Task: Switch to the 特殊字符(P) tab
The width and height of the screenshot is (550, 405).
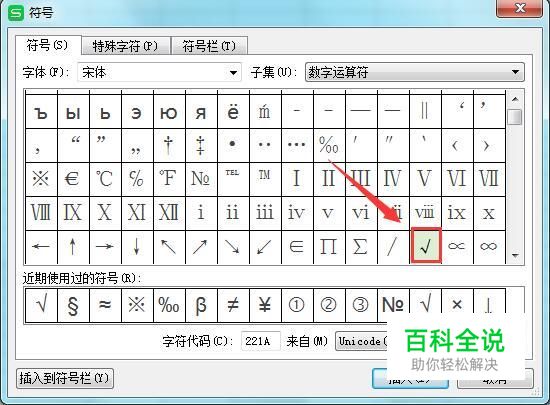Action: pyautogui.click(x=126, y=46)
